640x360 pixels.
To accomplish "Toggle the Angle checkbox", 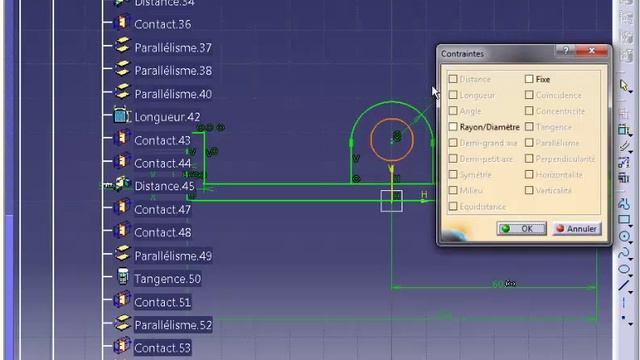I will [x=453, y=111].
